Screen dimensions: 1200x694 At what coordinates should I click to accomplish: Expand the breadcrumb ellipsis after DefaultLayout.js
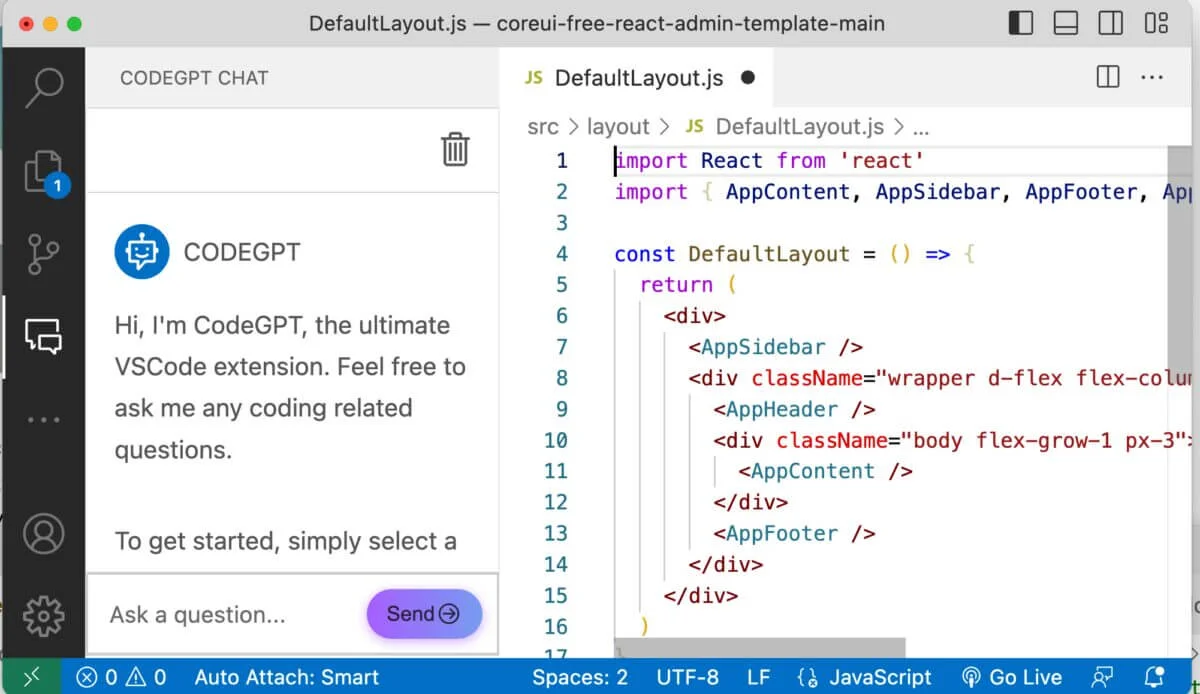click(920, 127)
